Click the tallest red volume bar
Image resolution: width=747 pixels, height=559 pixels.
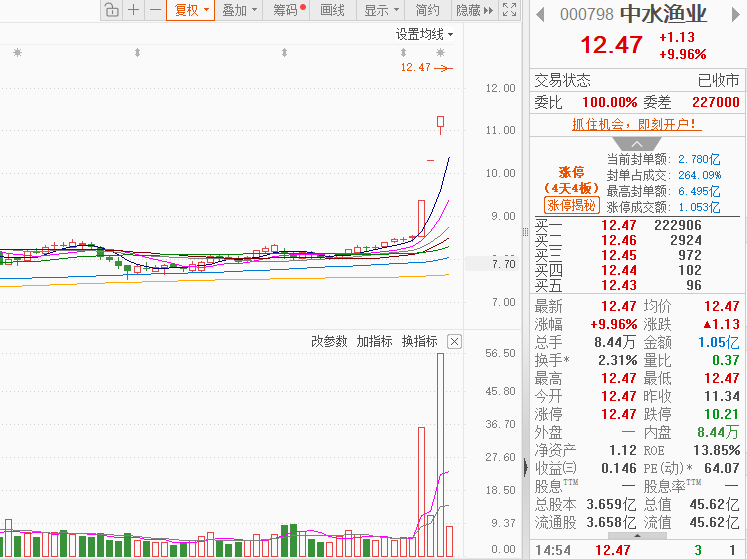pos(440,455)
